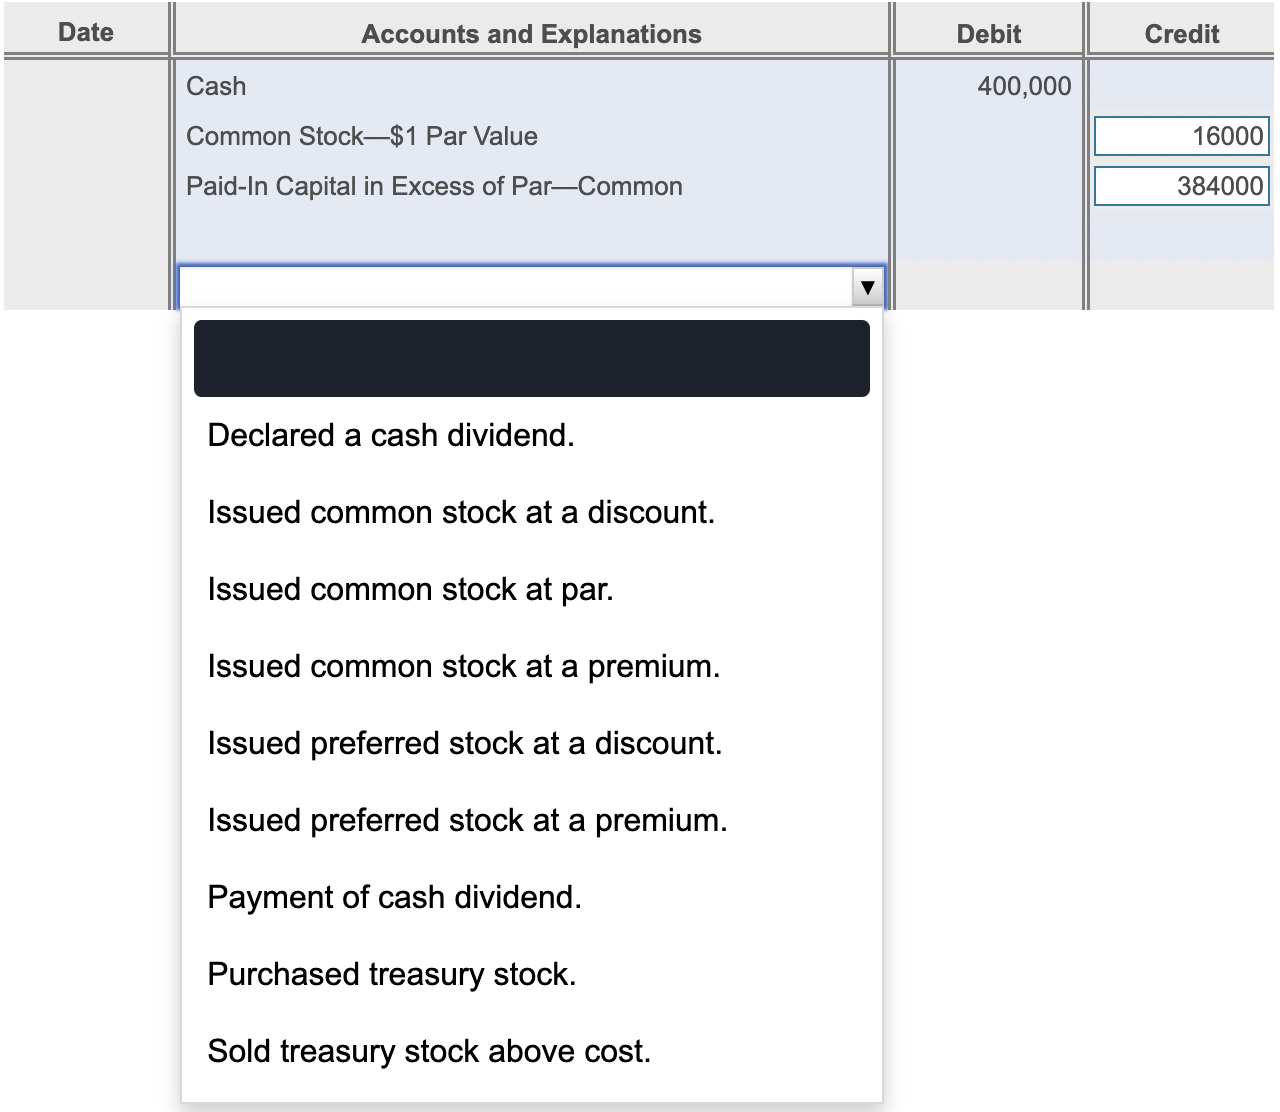
Task: Choose 'Payment of cash dividend.' option
Action: click(394, 898)
